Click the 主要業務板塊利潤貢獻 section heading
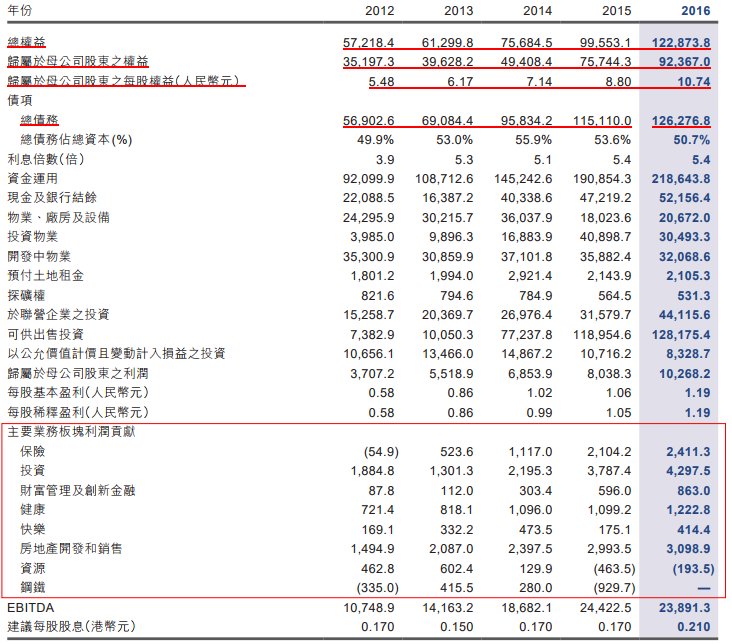Viewport: 732px width, 644px height. pos(72,432)
